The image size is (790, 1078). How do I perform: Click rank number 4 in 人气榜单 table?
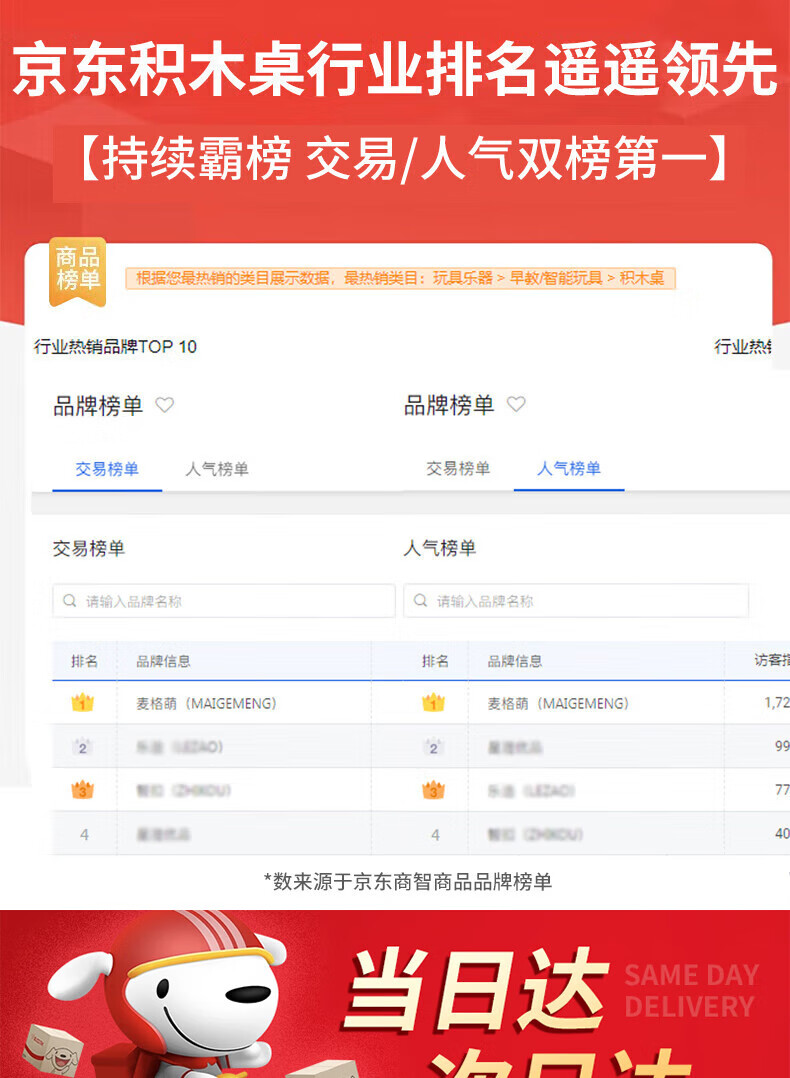click(435, 835)
